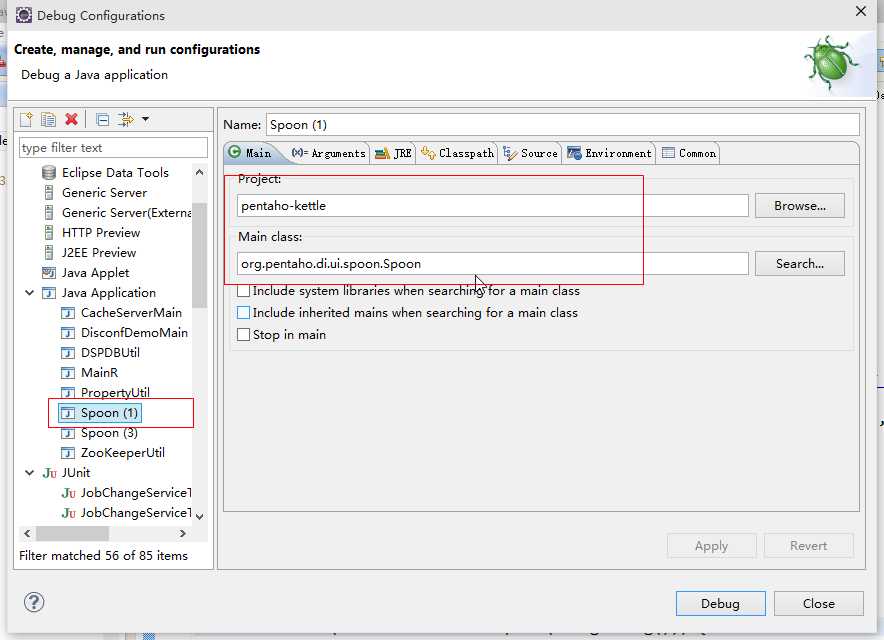Click the New launch configuration icon
The image size is (884, 640).
(x=26, y=120)
